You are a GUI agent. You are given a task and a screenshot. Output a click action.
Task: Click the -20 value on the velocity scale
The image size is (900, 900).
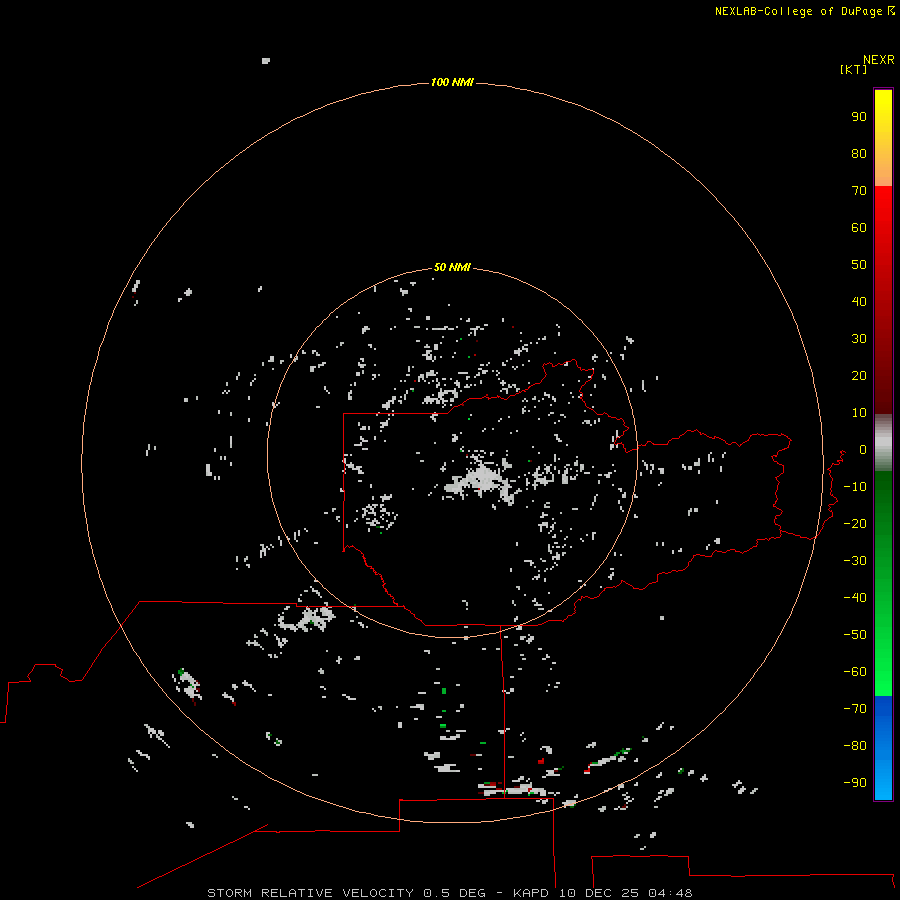point(855,523)
